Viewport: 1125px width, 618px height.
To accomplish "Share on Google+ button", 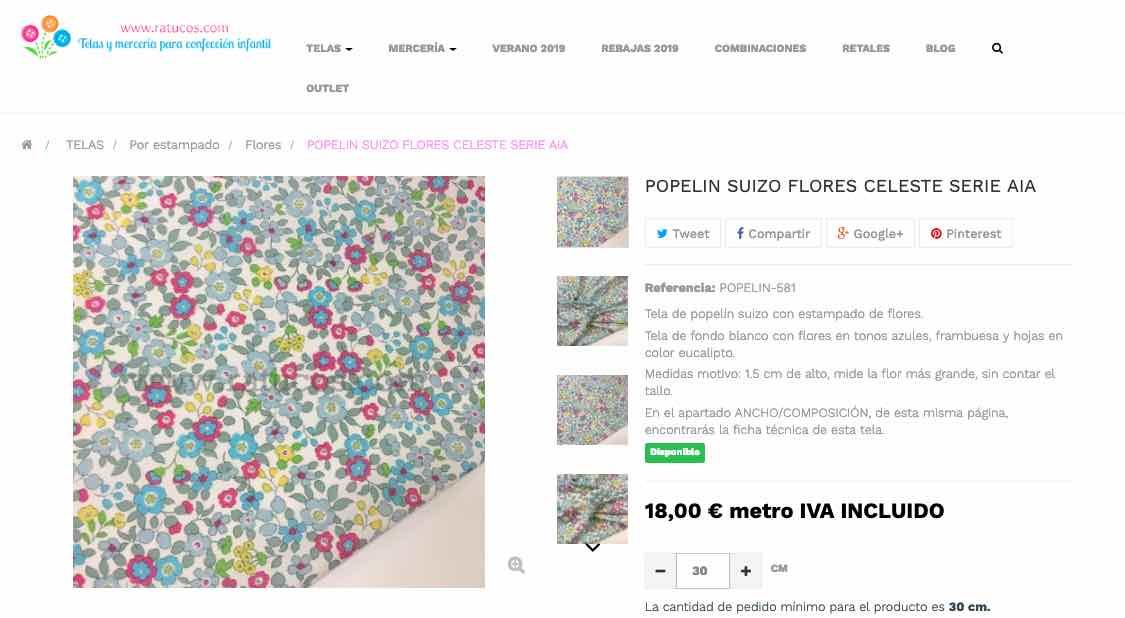I will click(870, 233).
